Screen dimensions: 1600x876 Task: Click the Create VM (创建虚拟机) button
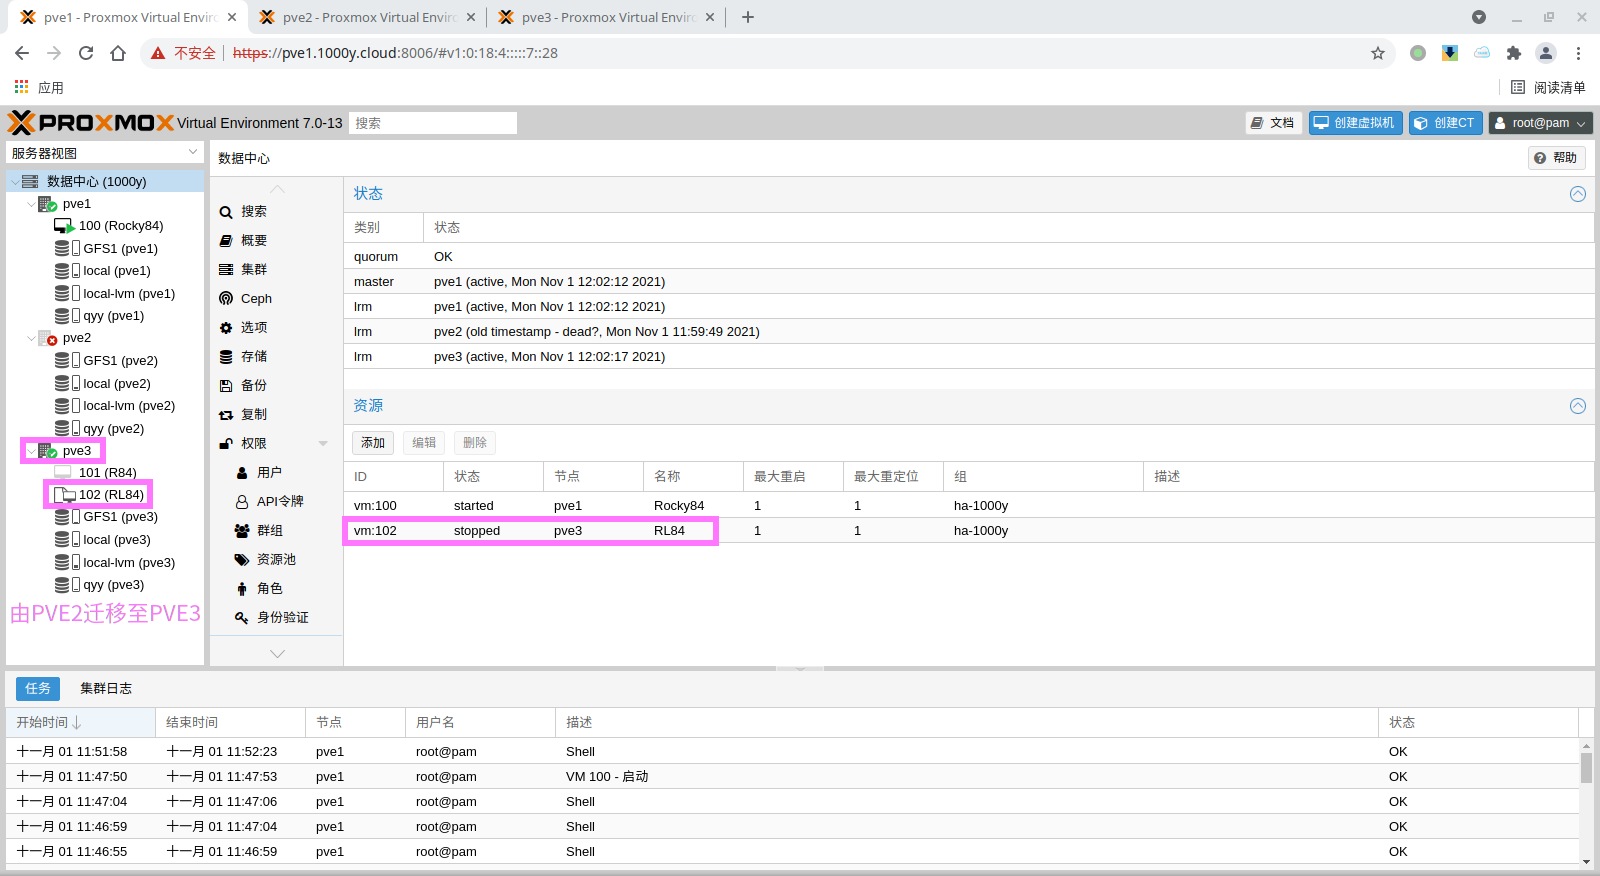pyautogui.click(x=1355, y=123)
